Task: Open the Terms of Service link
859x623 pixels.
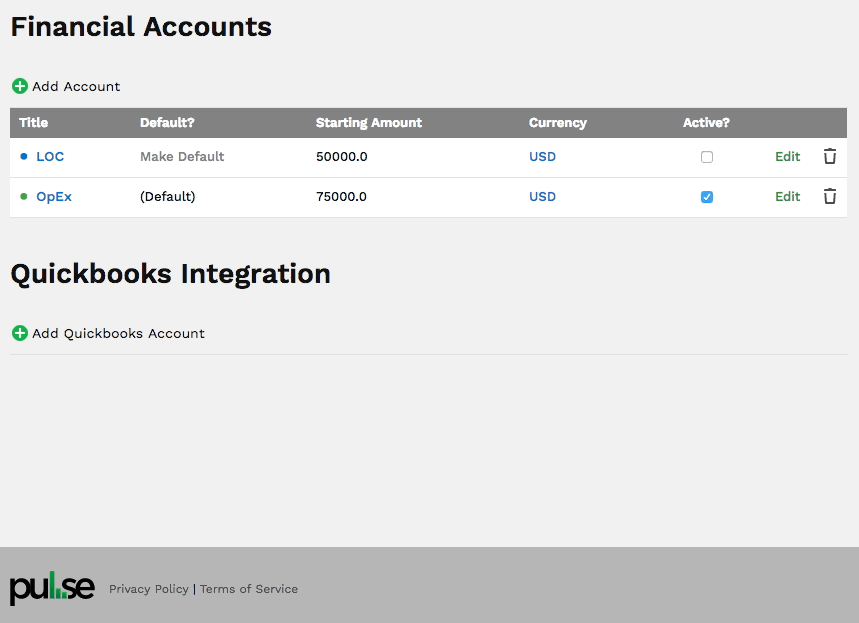Action: point(249,589)
